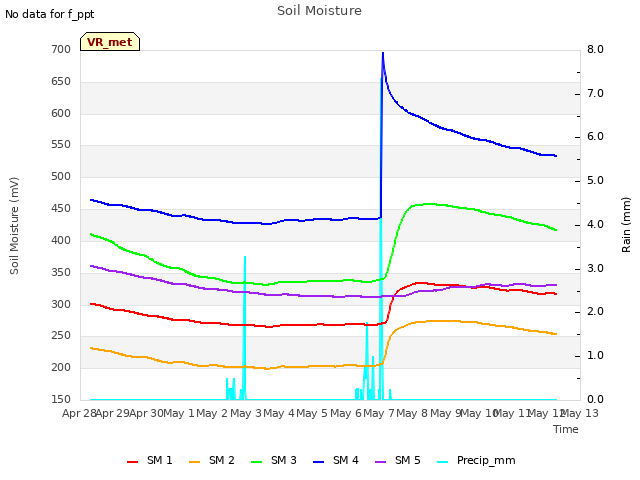
Task: Click the May 4 date tick label
Action: (x=279, y=413)
